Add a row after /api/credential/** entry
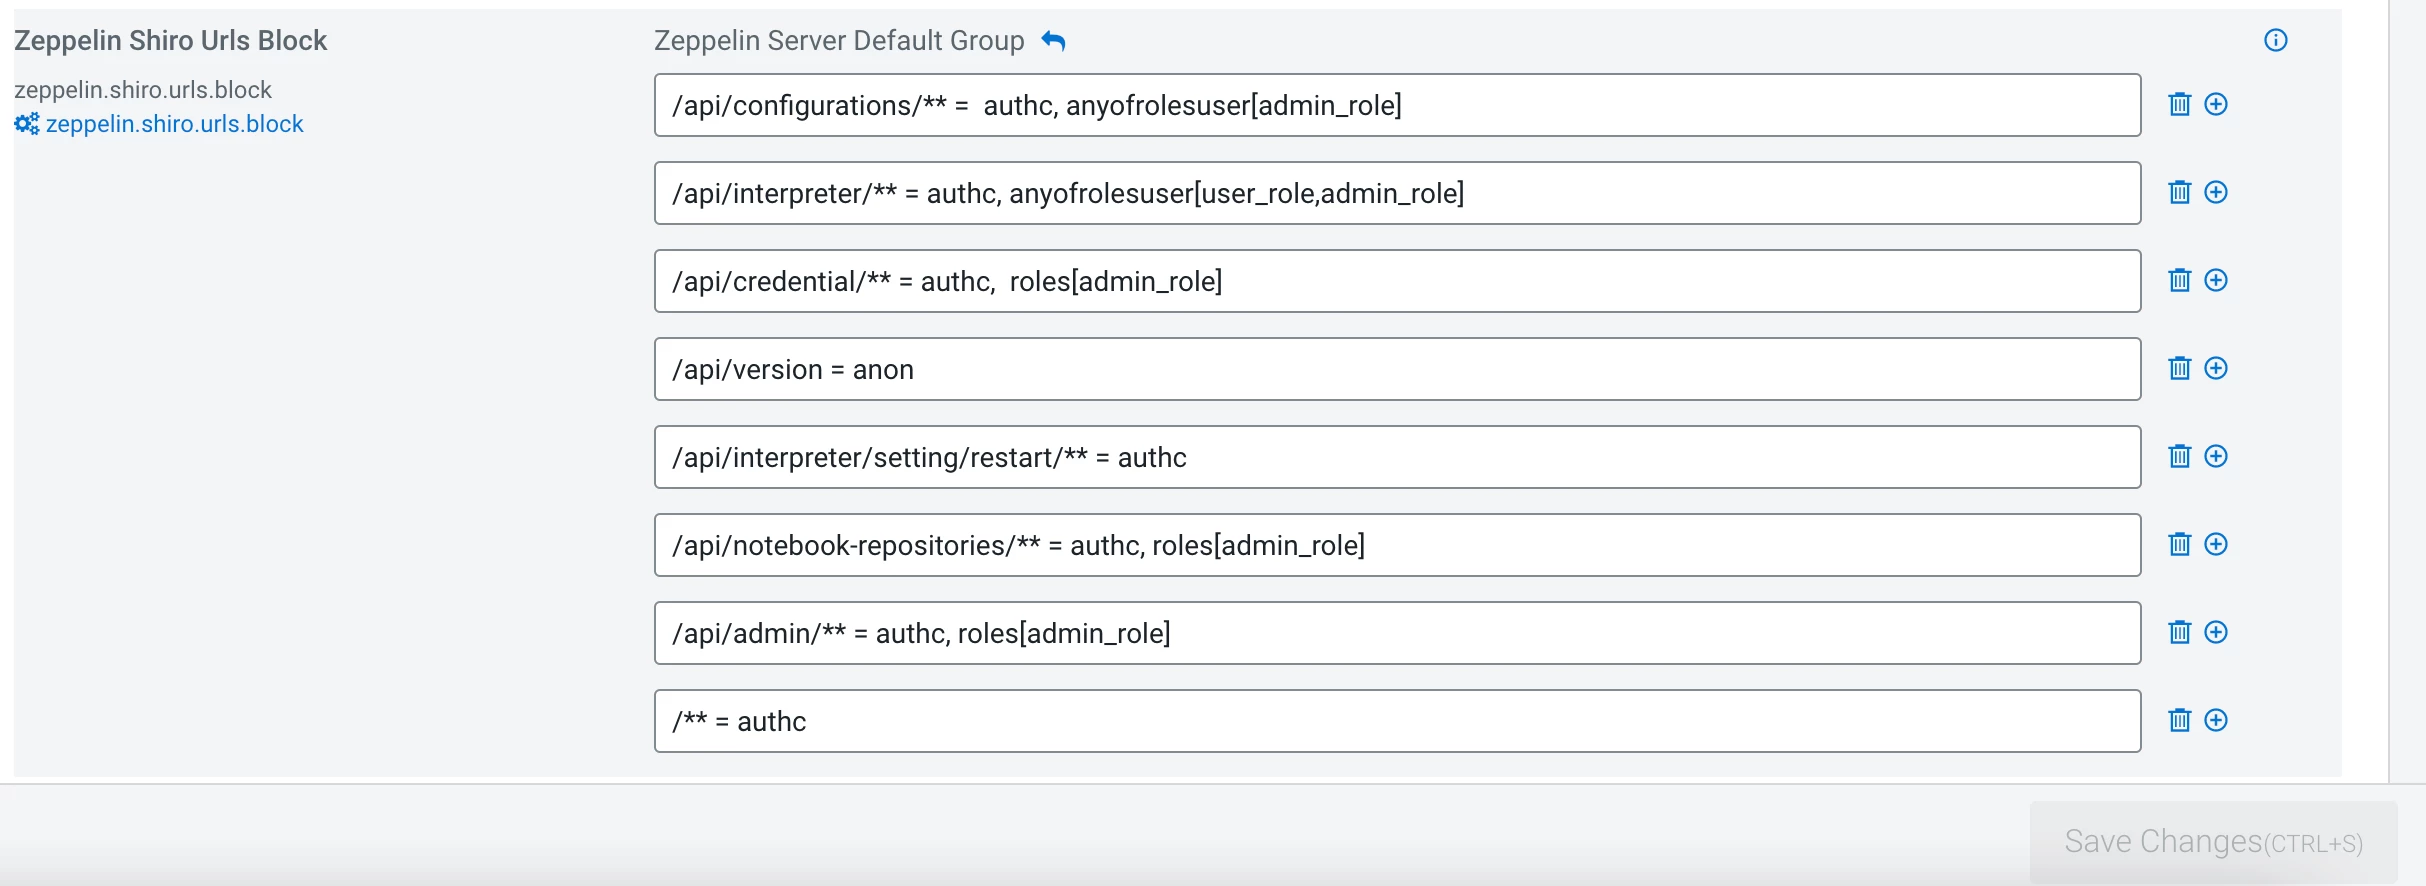The image size is (2426, 886). pos(2216,280)
